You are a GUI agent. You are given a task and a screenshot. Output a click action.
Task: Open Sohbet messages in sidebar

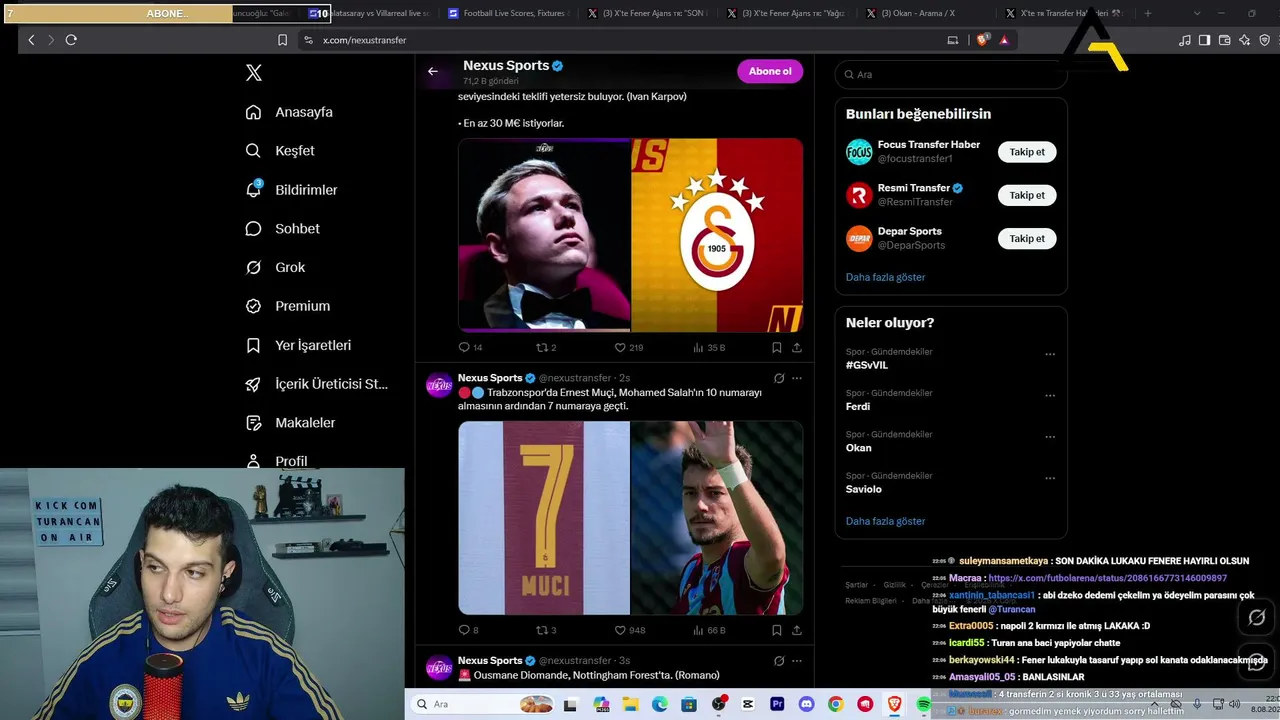[x=282, y=229]
